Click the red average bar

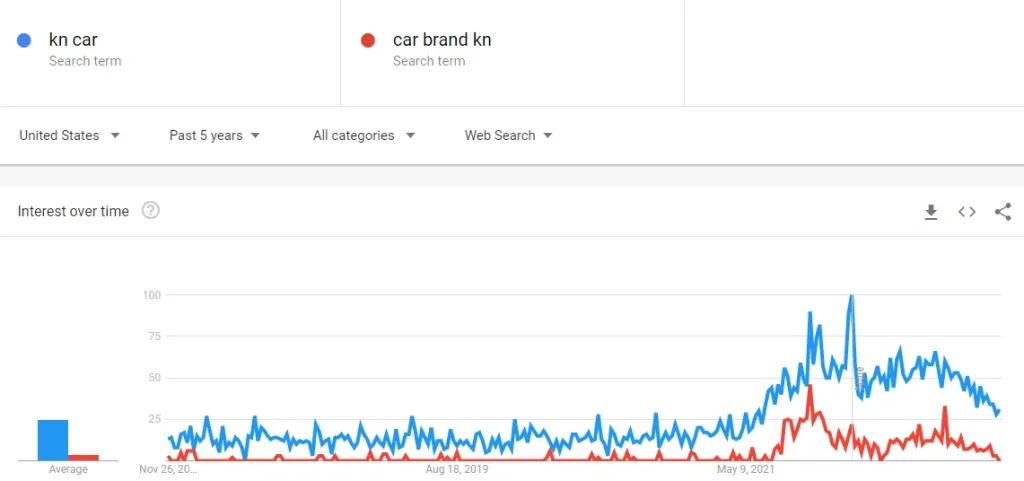(x=84, y=457)
